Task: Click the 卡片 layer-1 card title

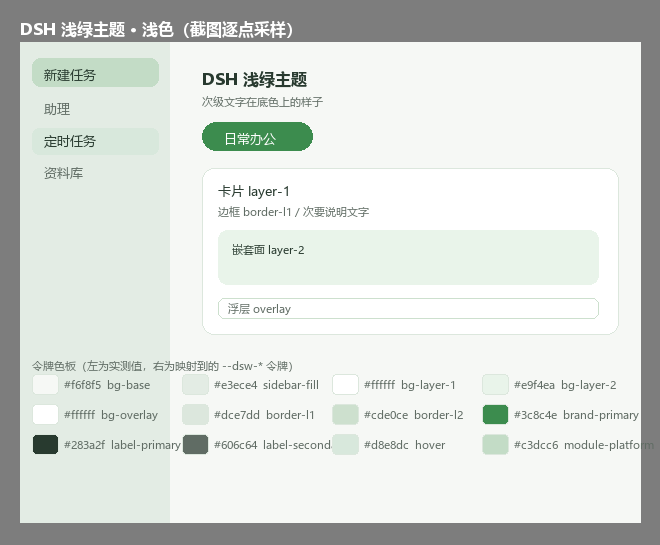Action: 253,191
